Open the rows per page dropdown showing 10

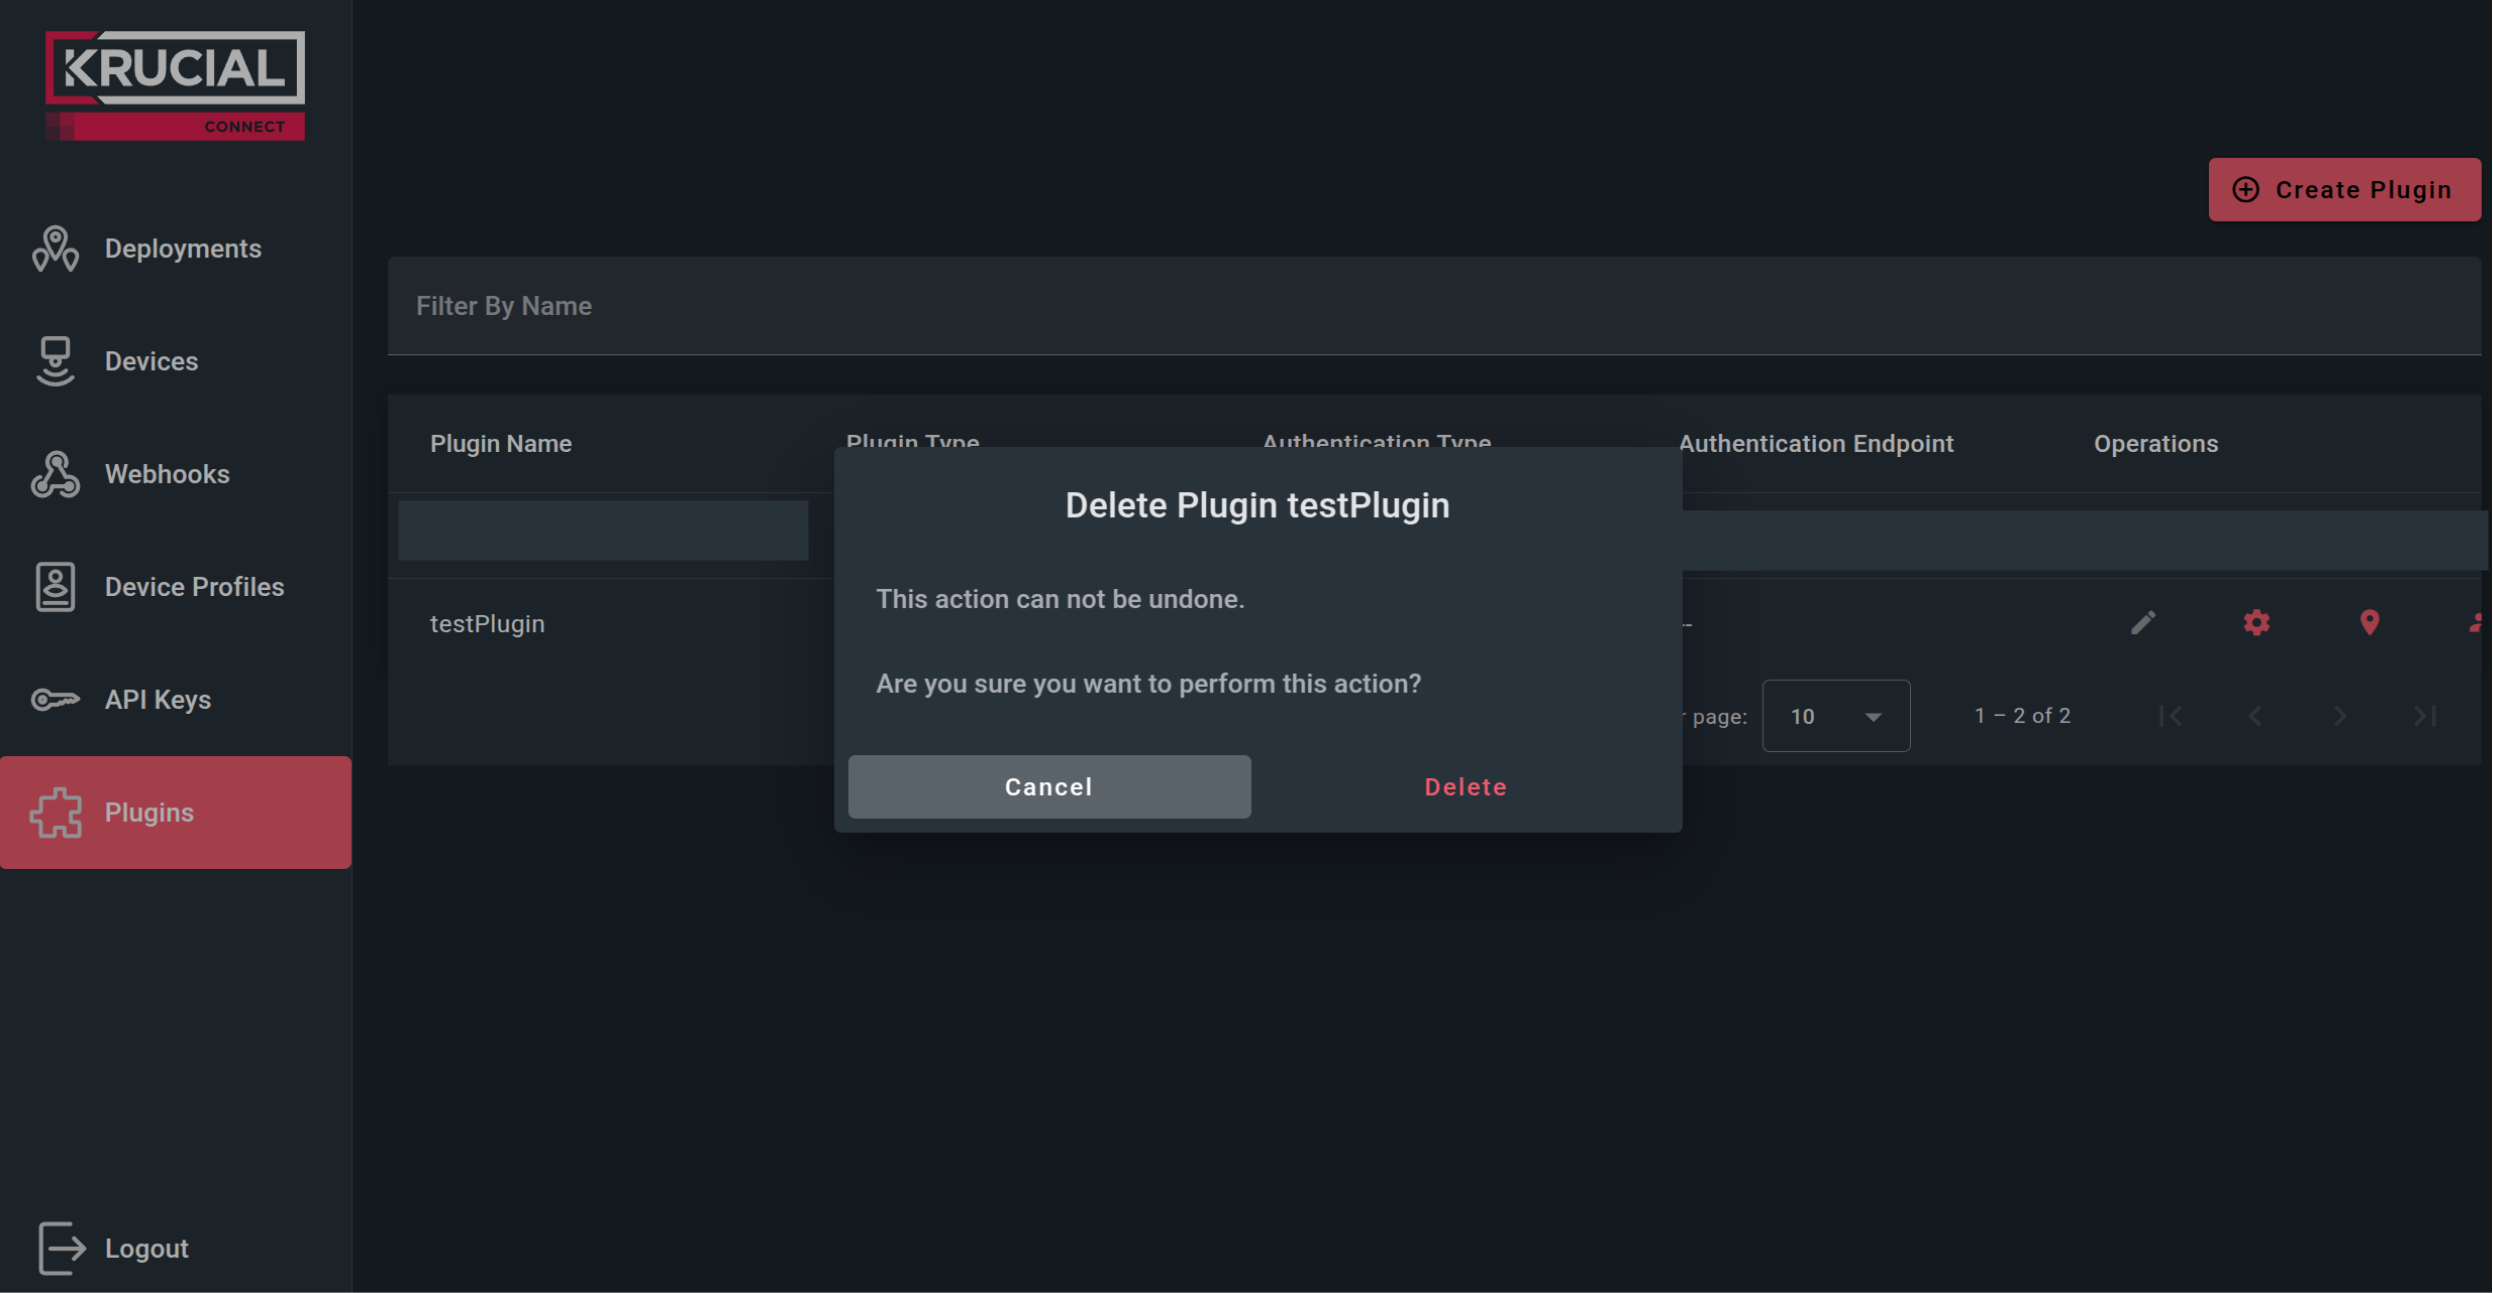(1836, 715)
